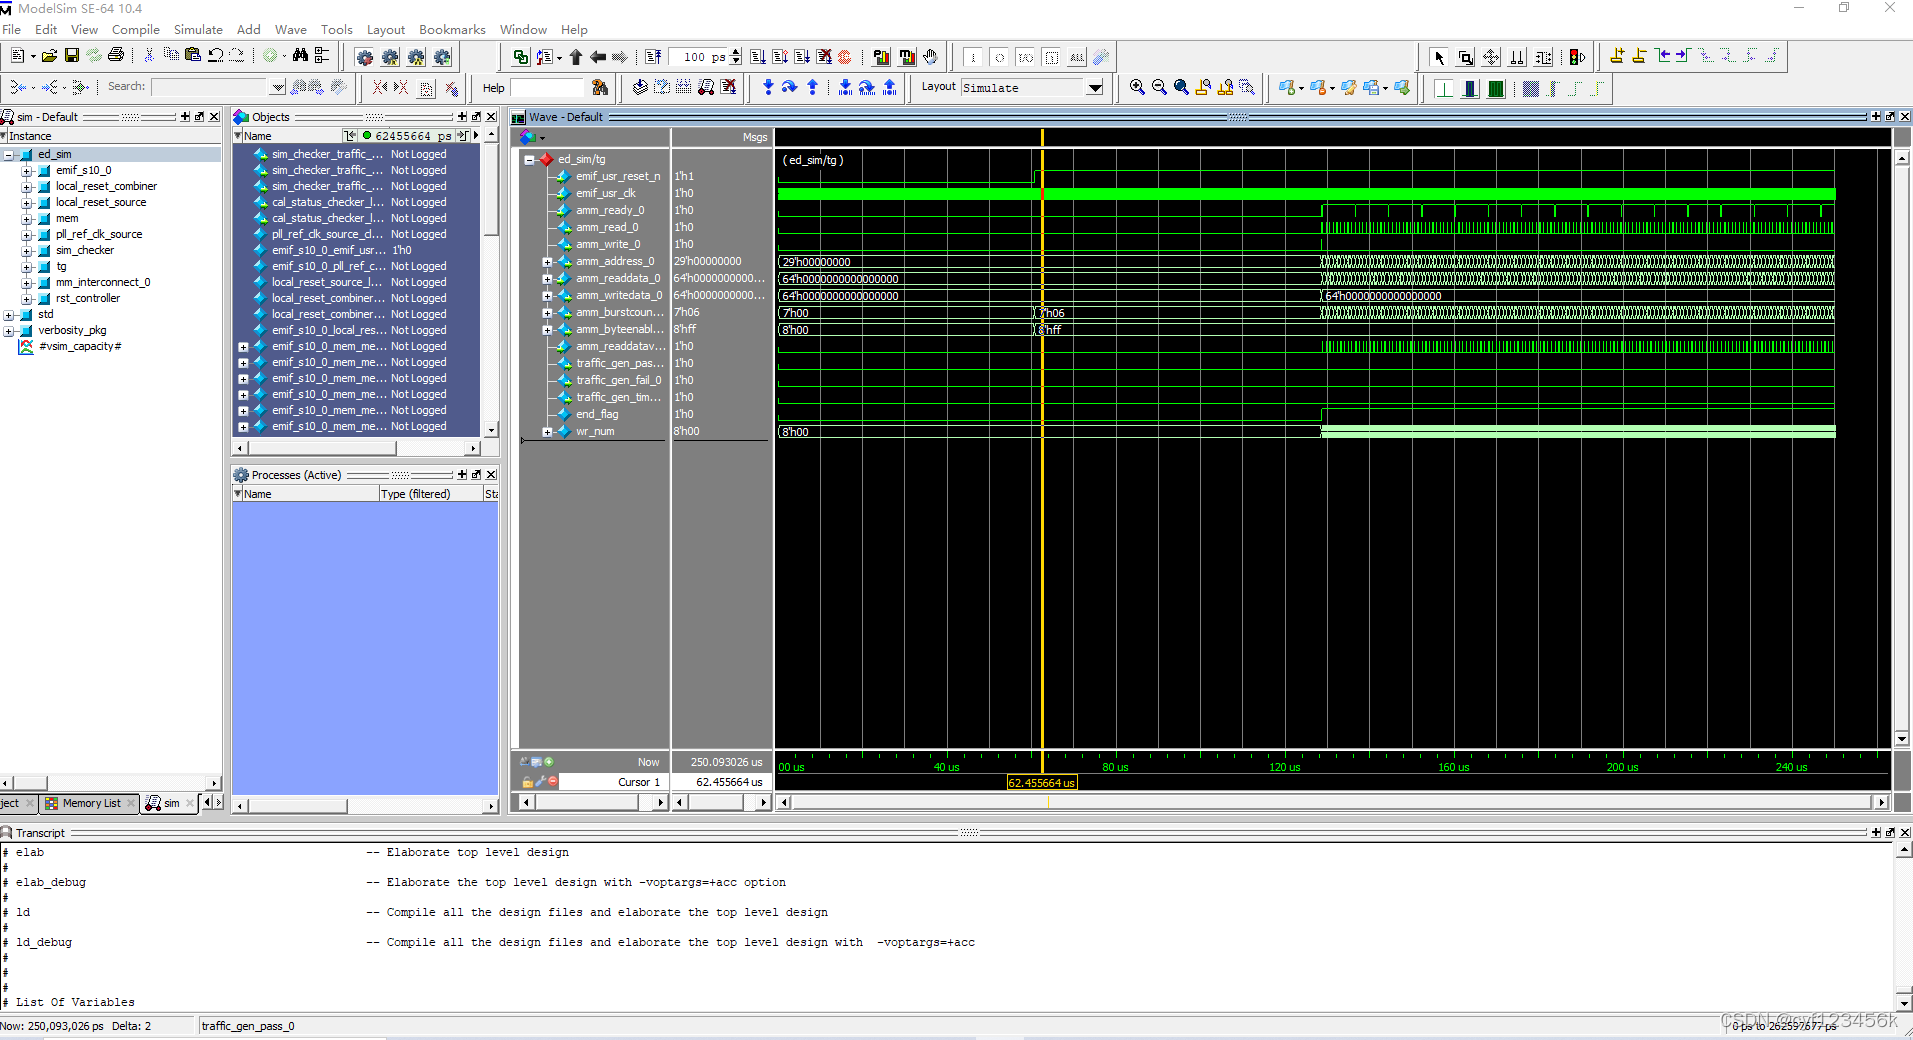Step into with blue down arrow
Viewport: 1913px width, 1040px height.
tap(768, 88)
